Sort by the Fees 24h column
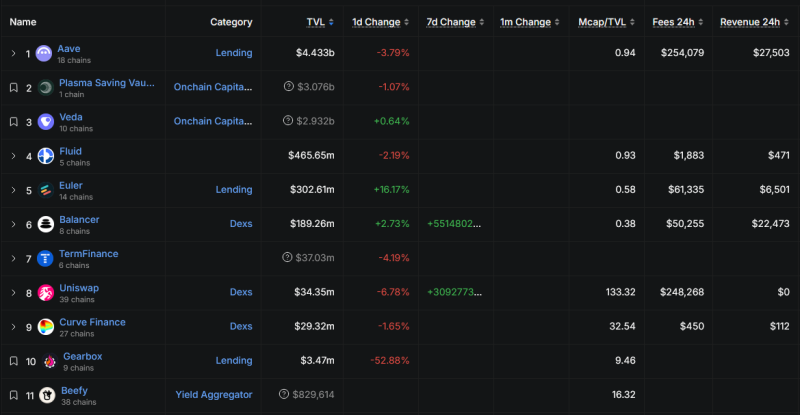800x415 pixels. click(x=679, y=22)
